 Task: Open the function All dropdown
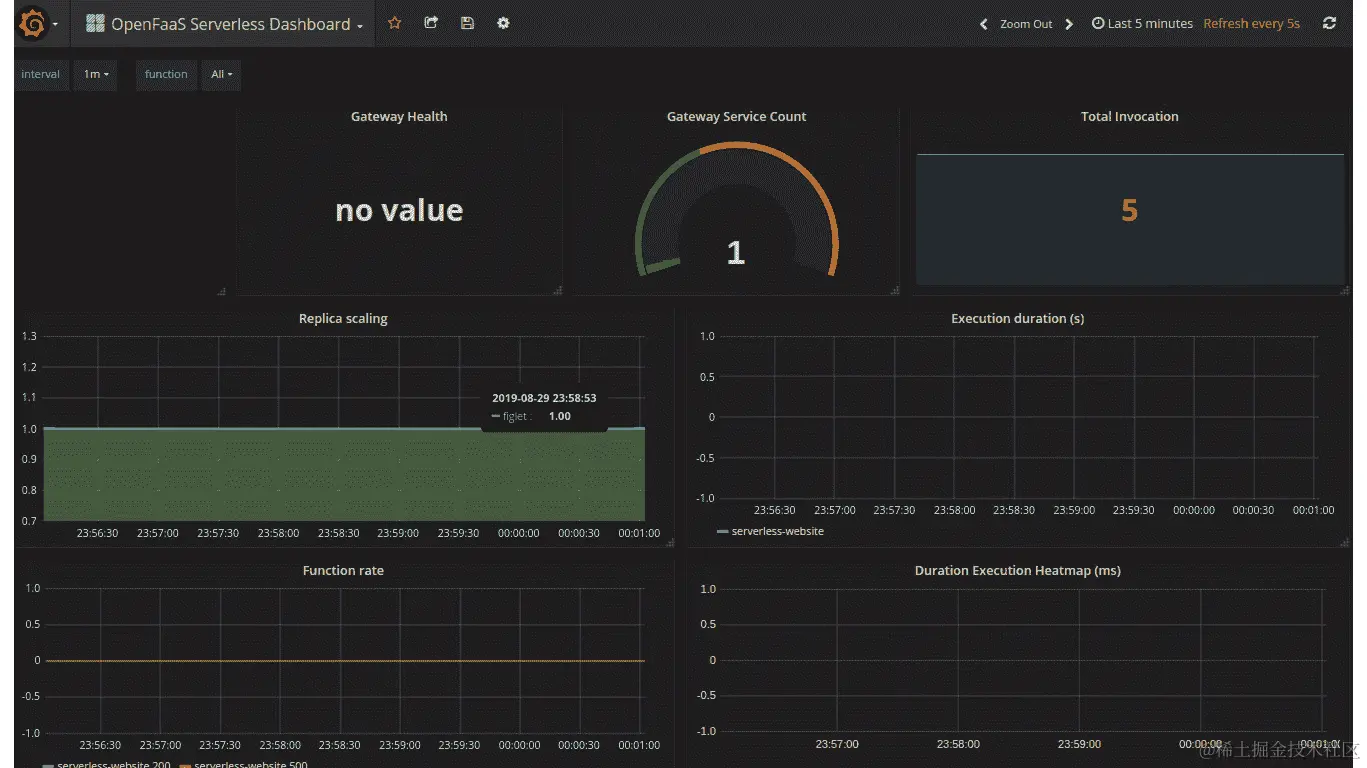220,74
